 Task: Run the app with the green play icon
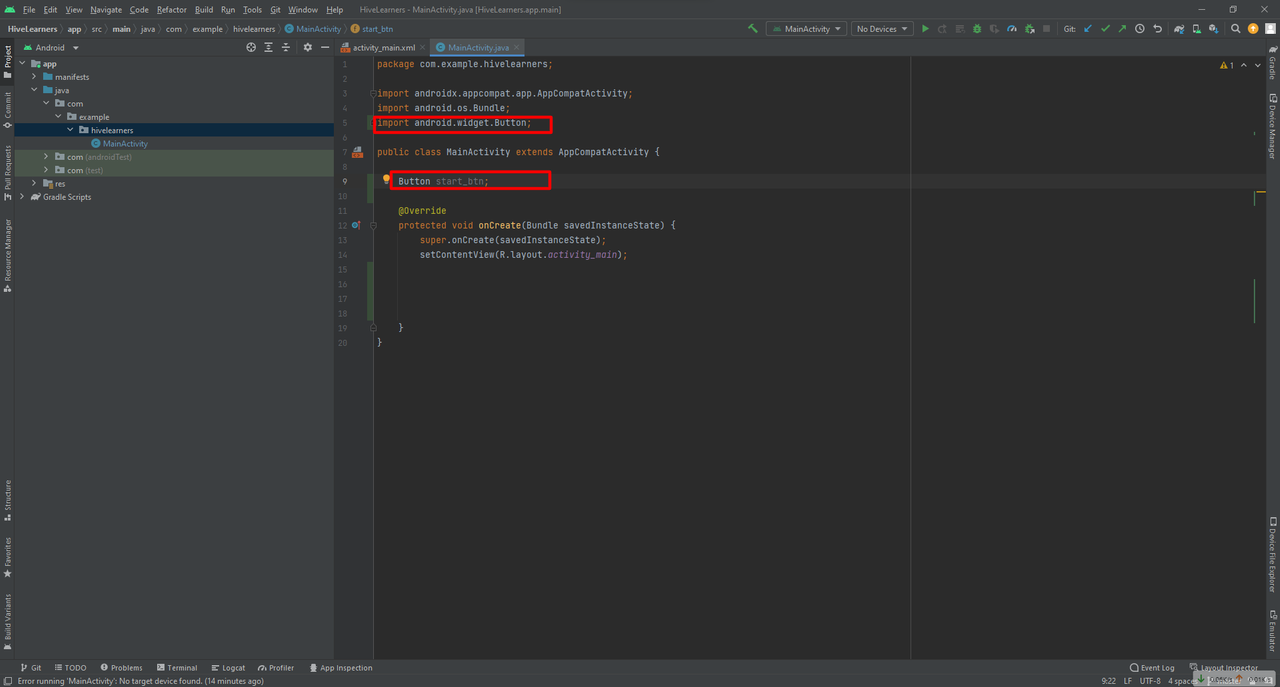(x=925, y=29)
